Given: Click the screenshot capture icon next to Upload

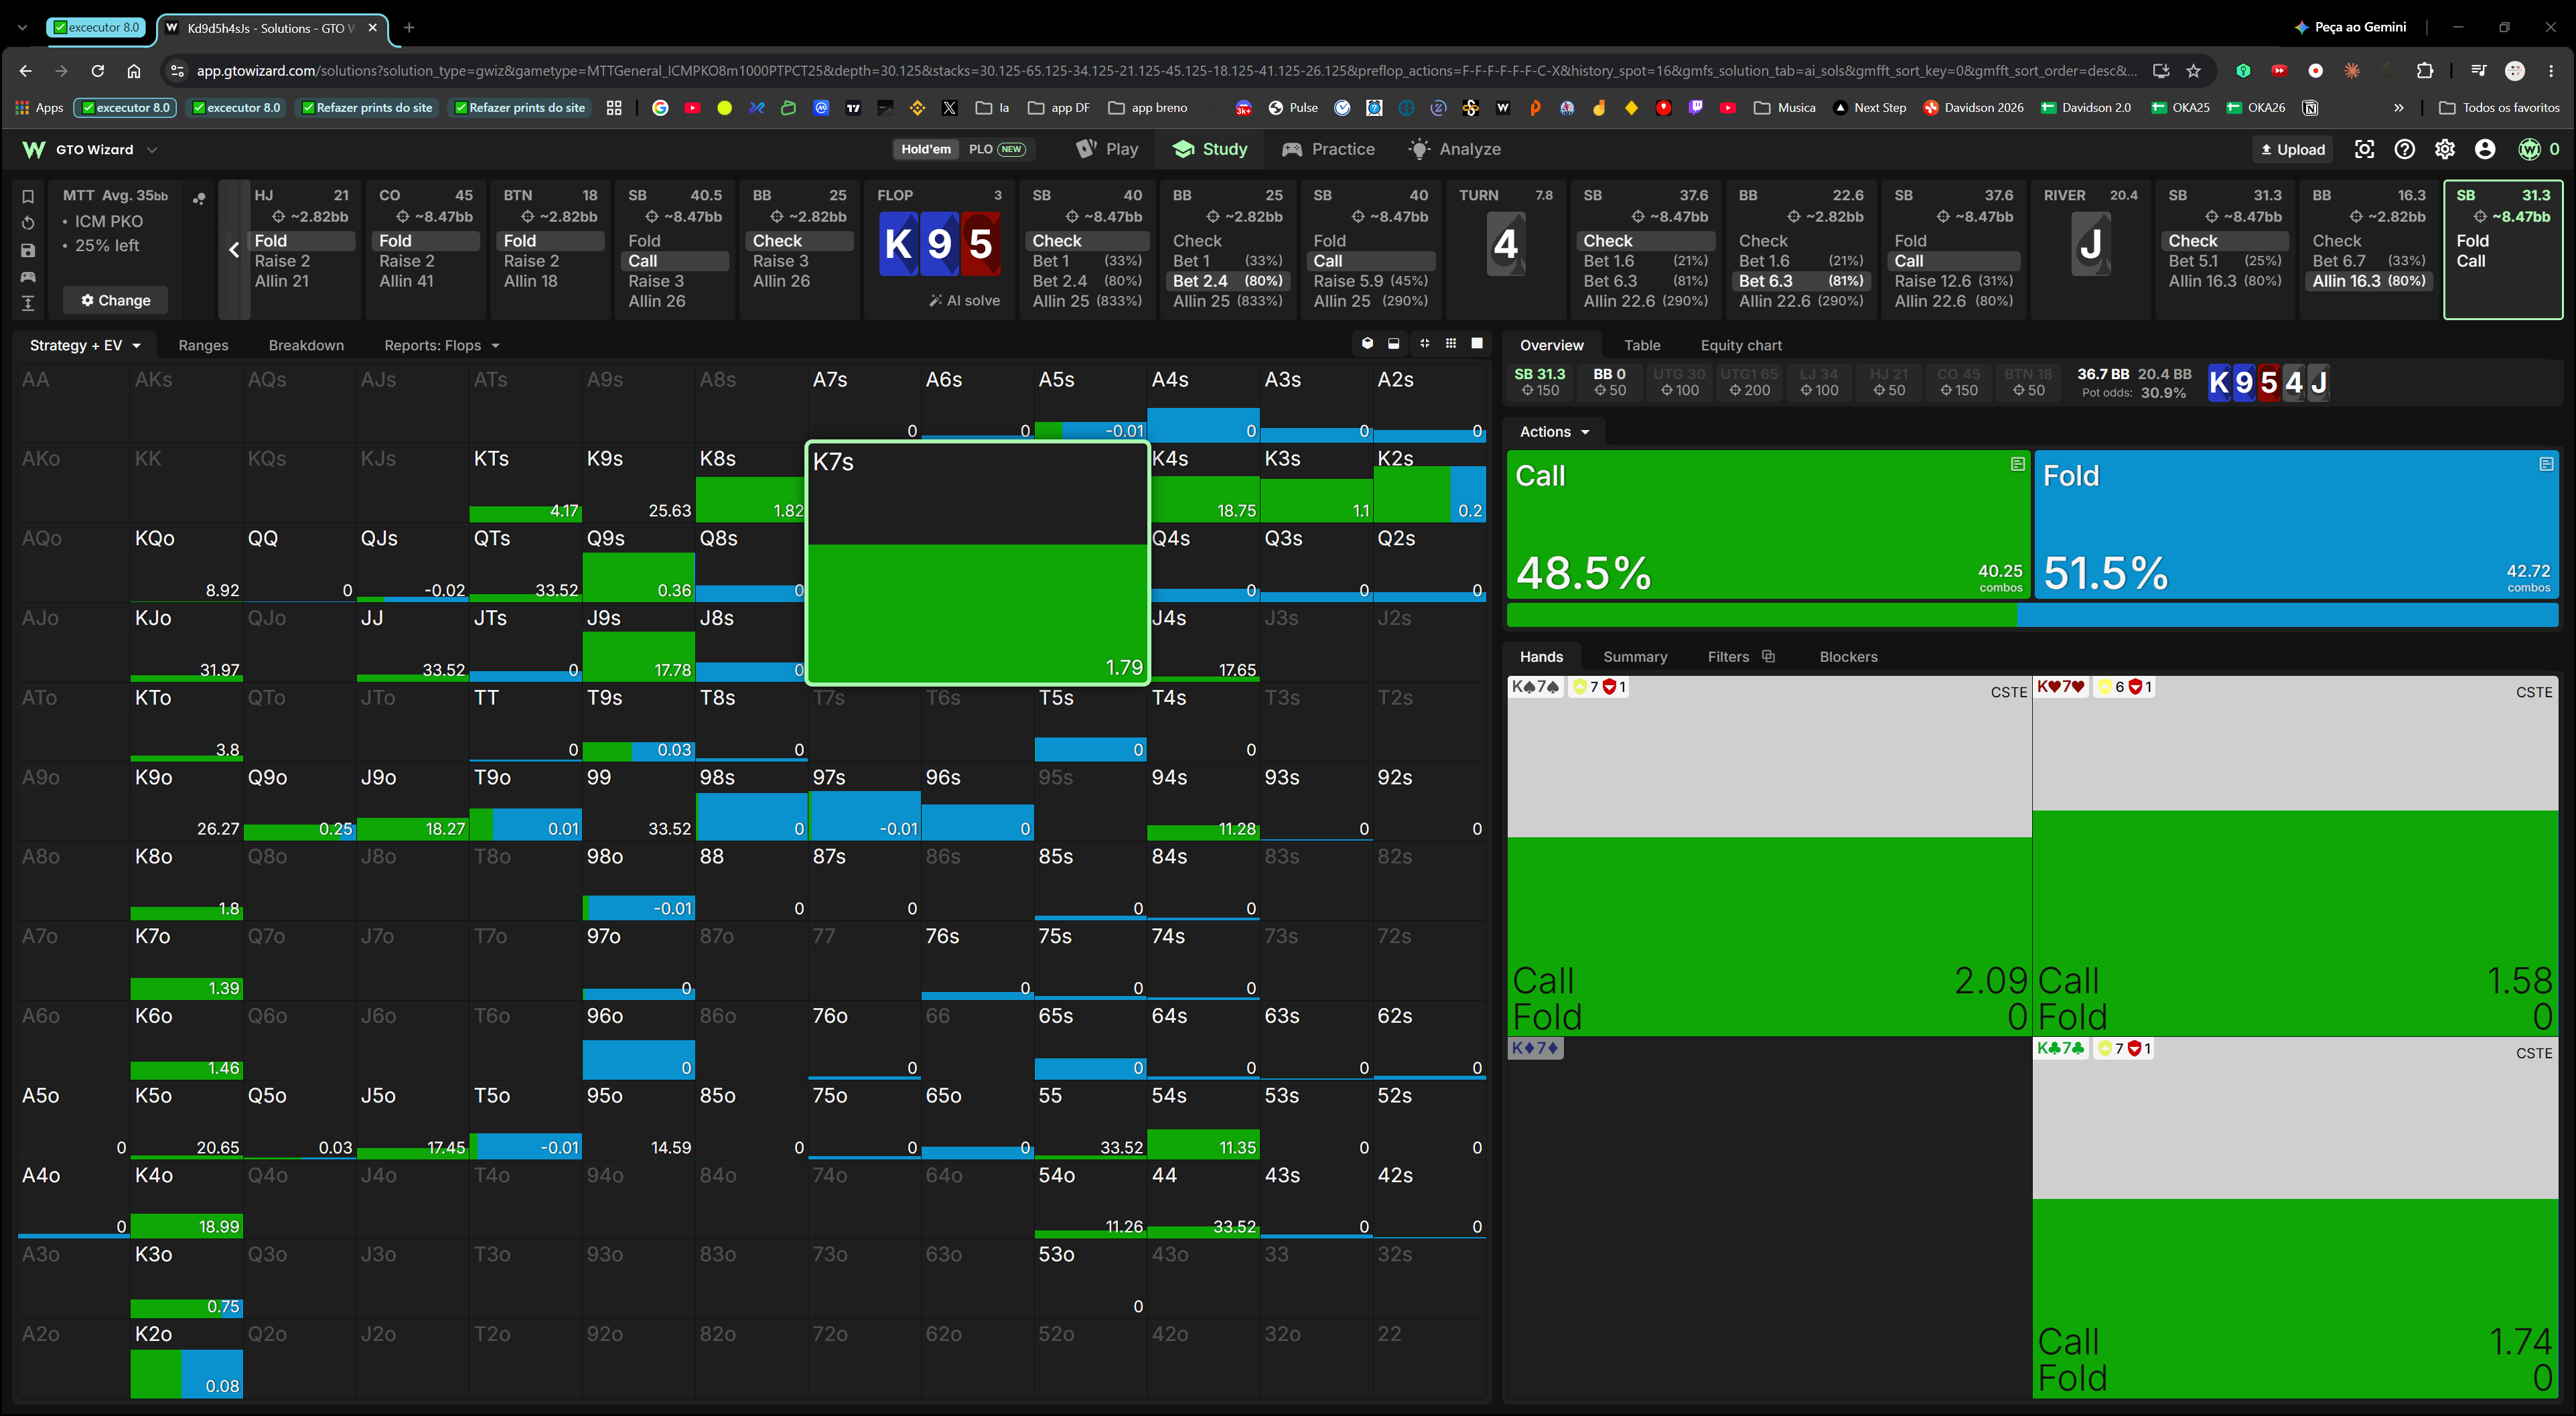Looking at the screenshot, I should click(x=2364, y=149).
